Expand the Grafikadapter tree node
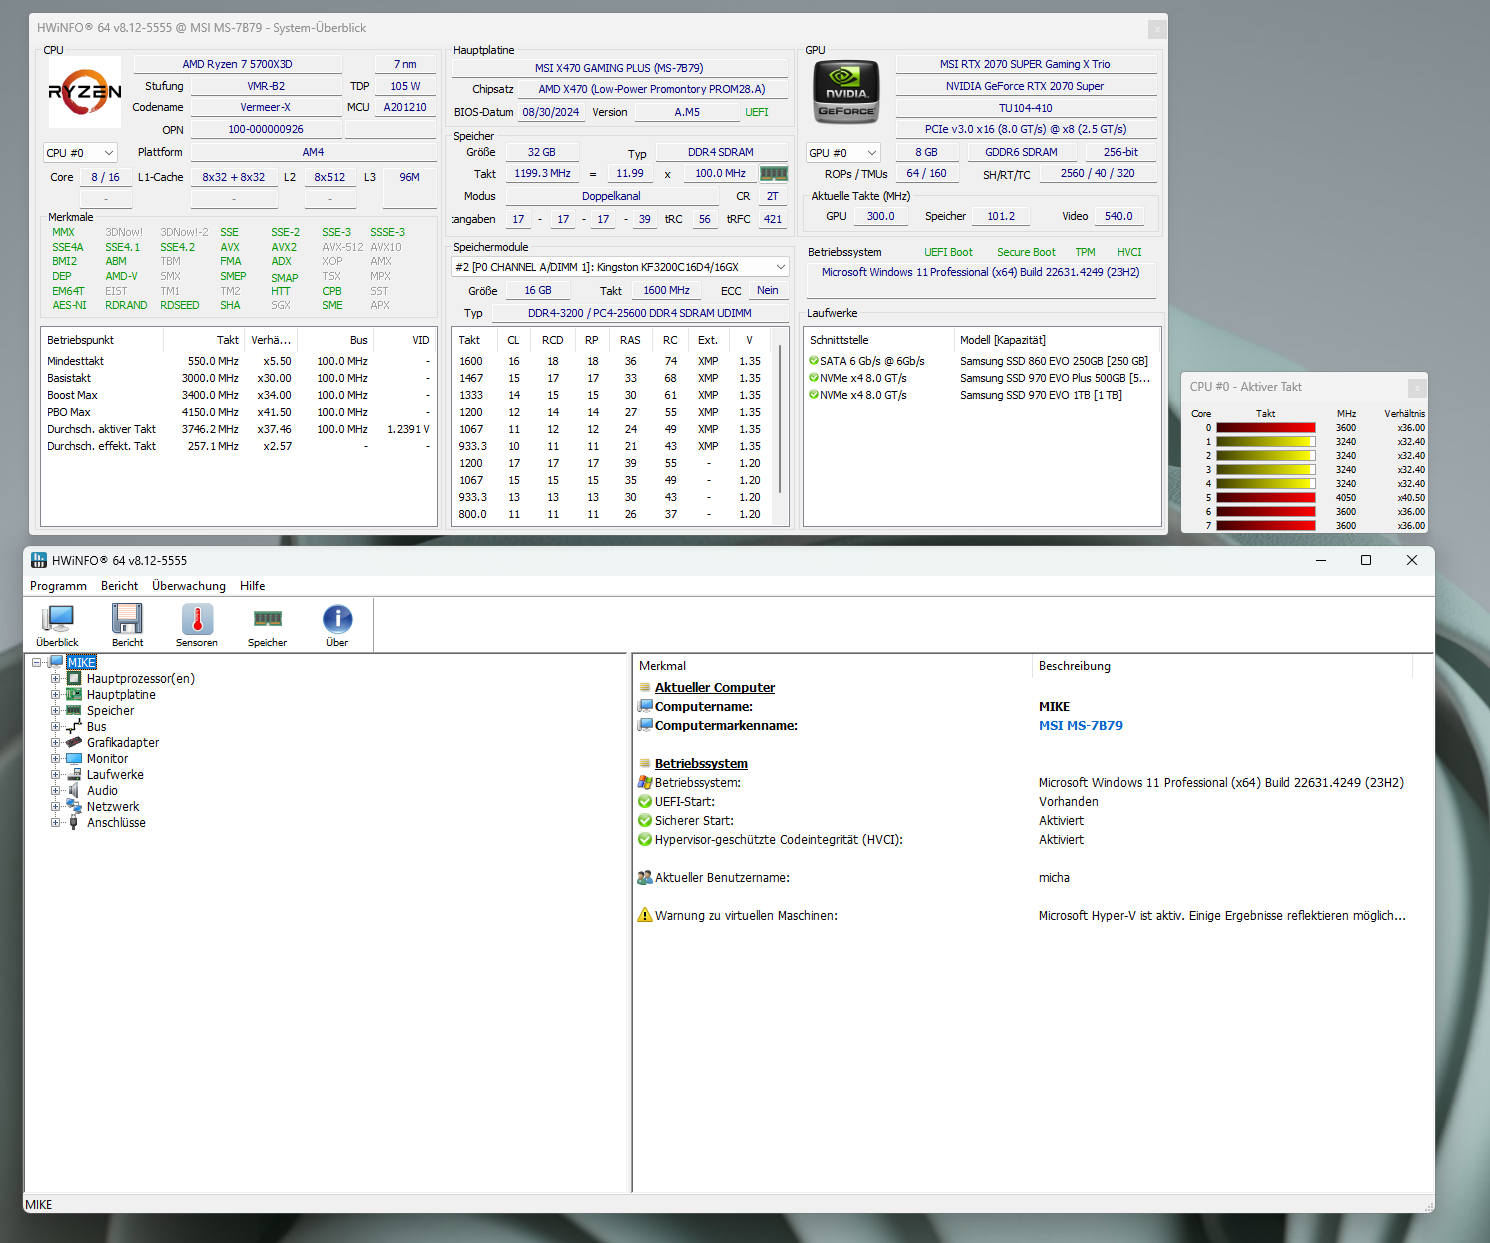The image size is (1490, 1243). tap(56, 743)
